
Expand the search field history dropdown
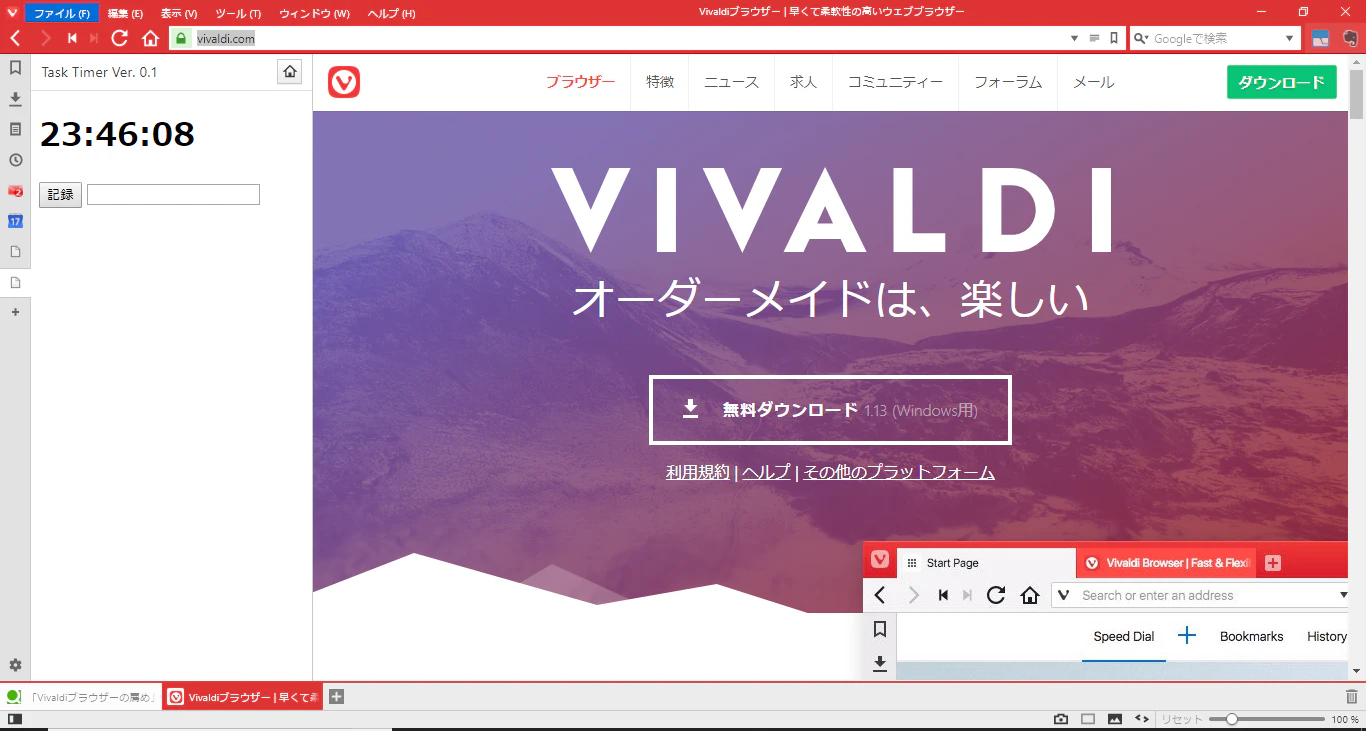(x=1290, y=38)
